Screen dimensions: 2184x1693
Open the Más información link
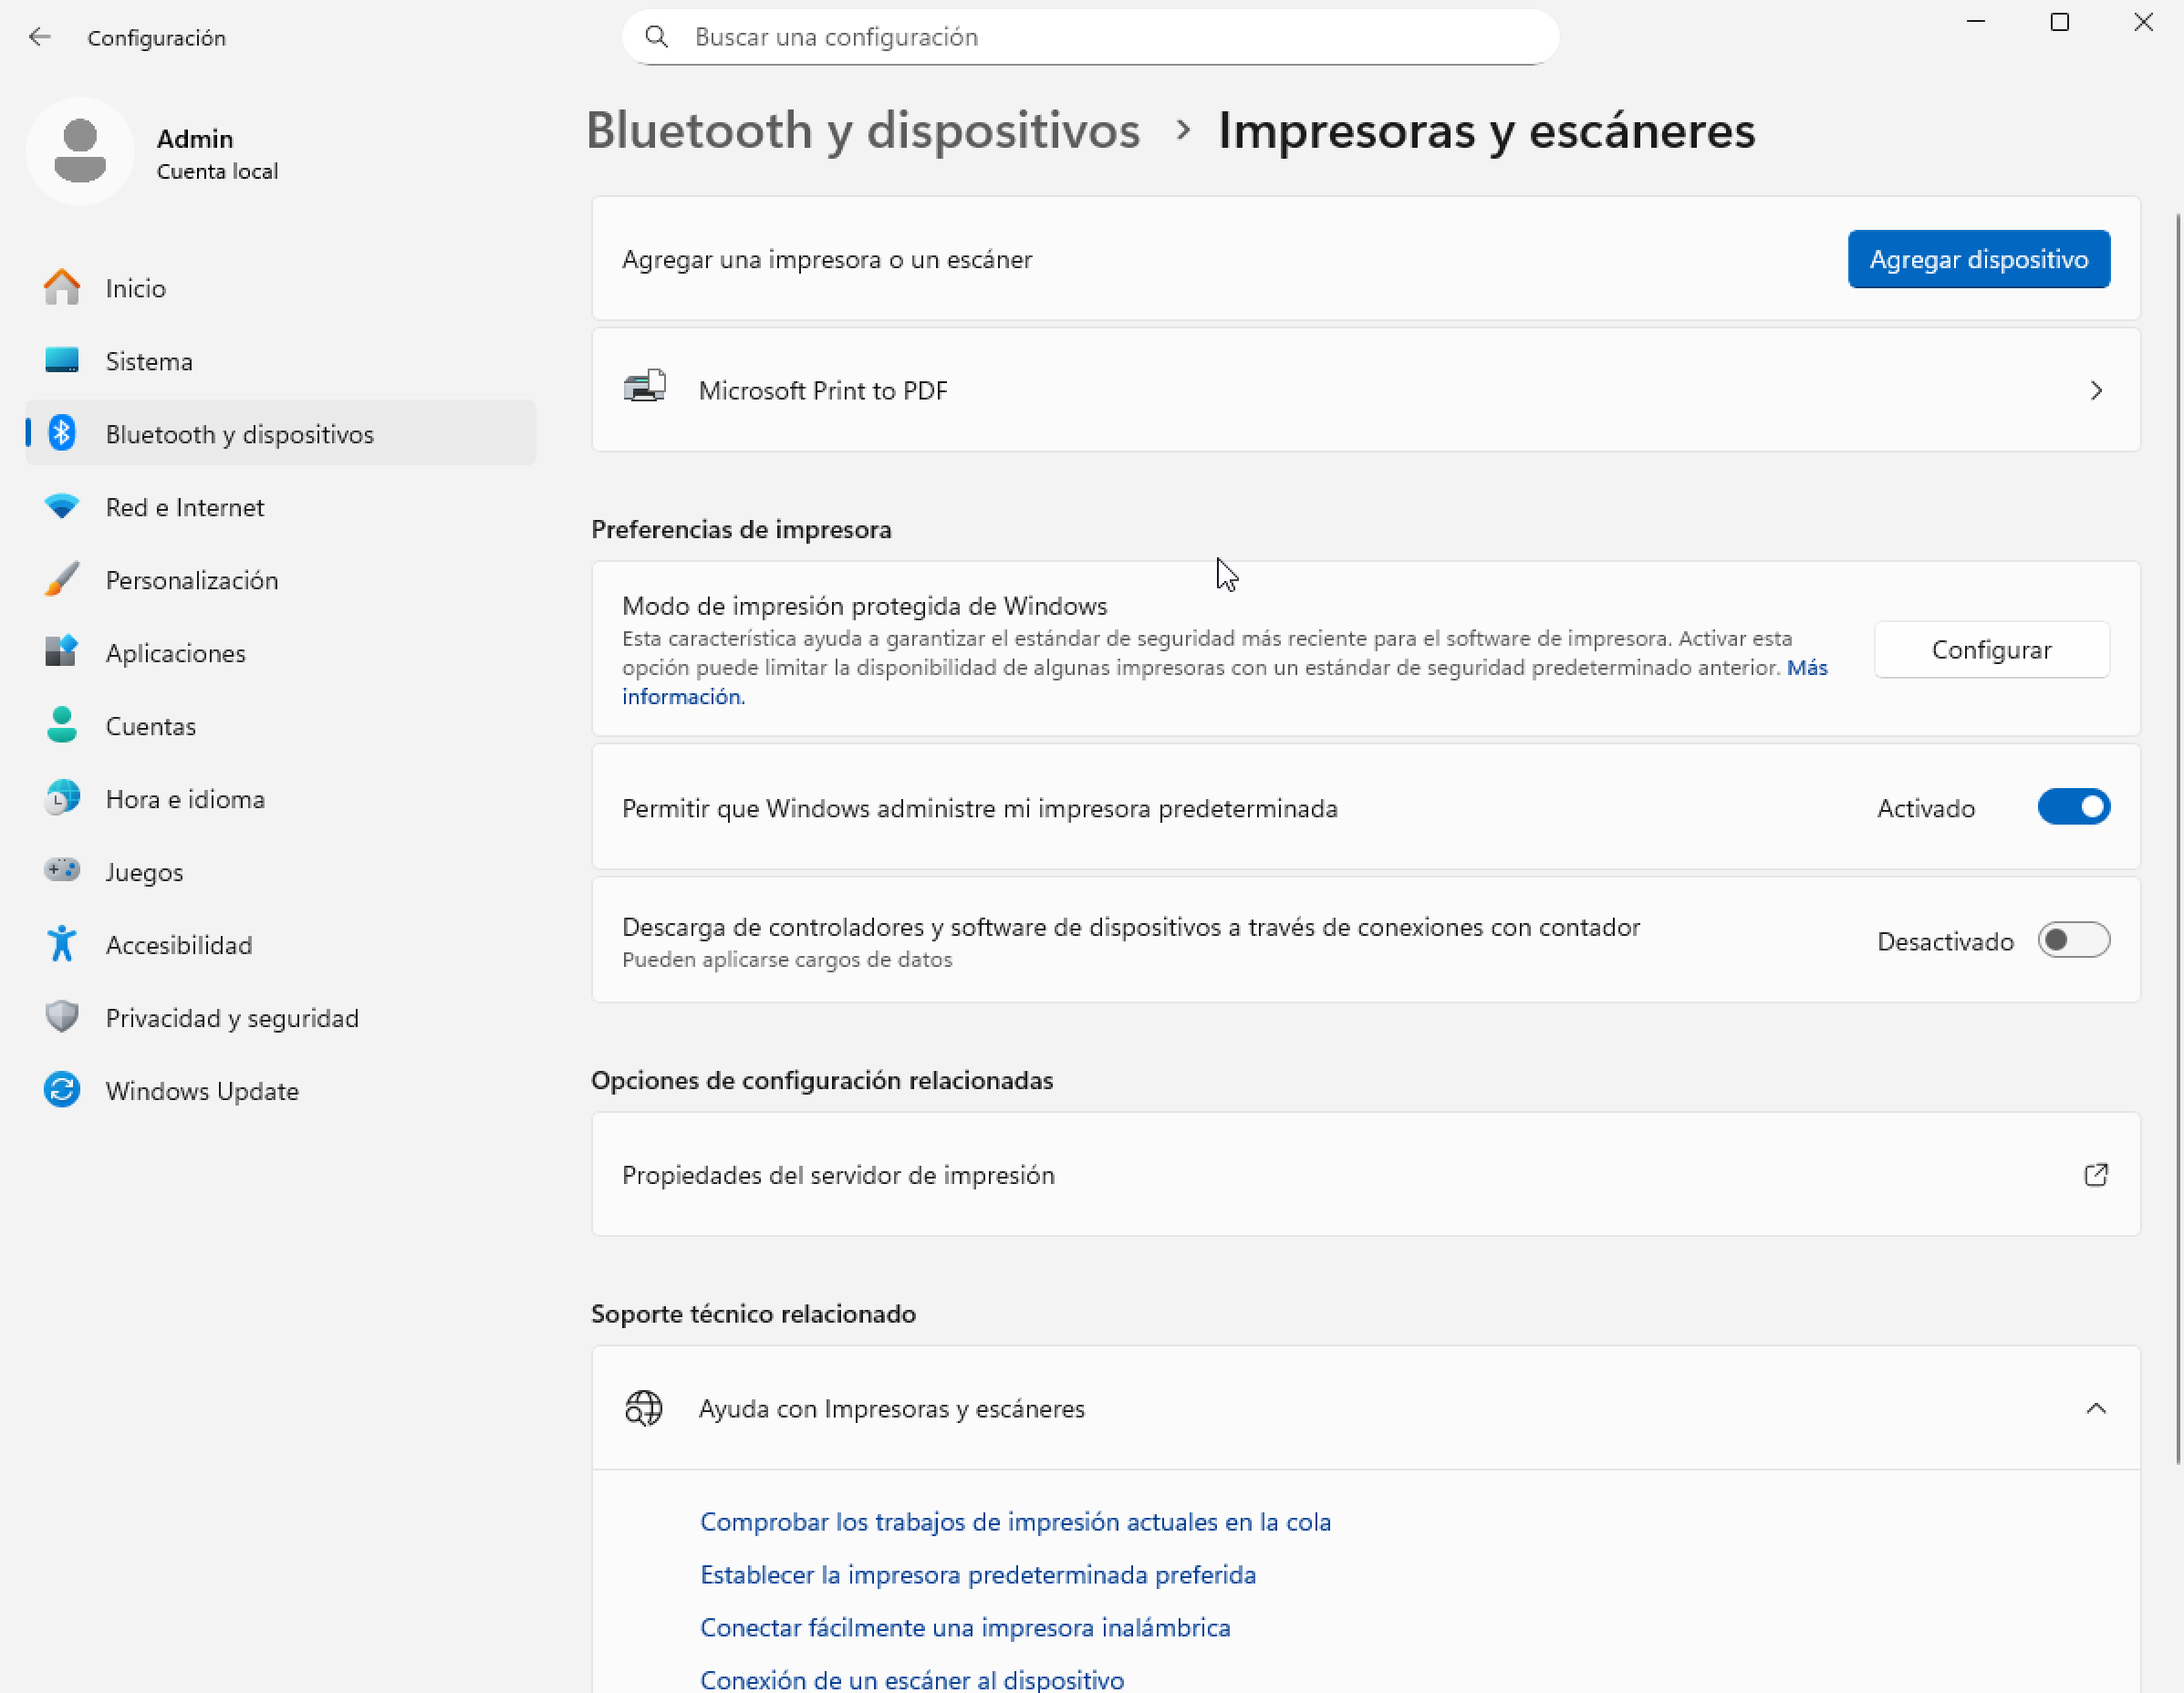coord(1807,667)
